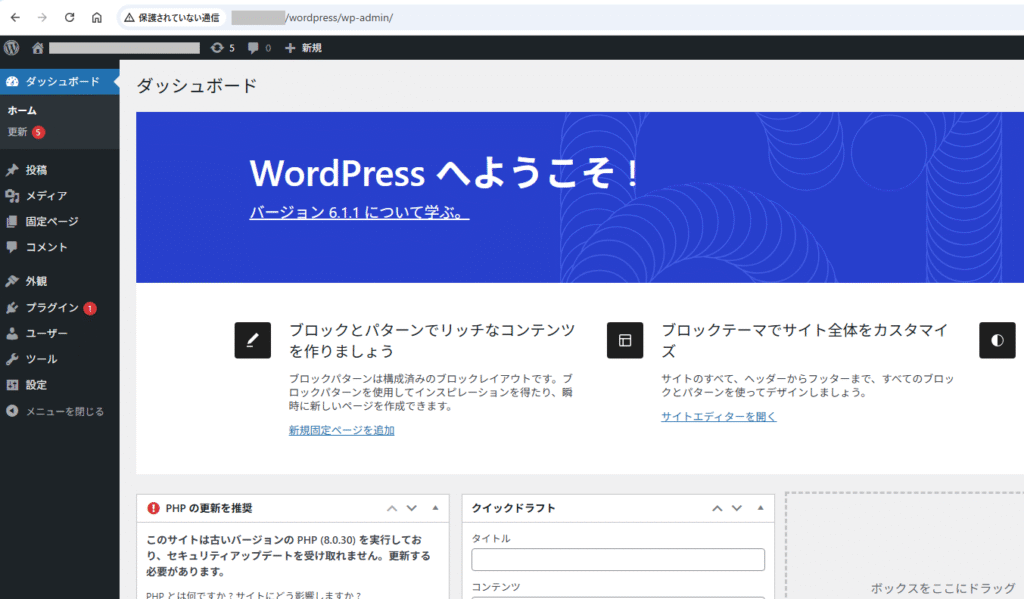
Task: Click the ボックスをここにドラッグ drop zone
Action: pos(905,545)
